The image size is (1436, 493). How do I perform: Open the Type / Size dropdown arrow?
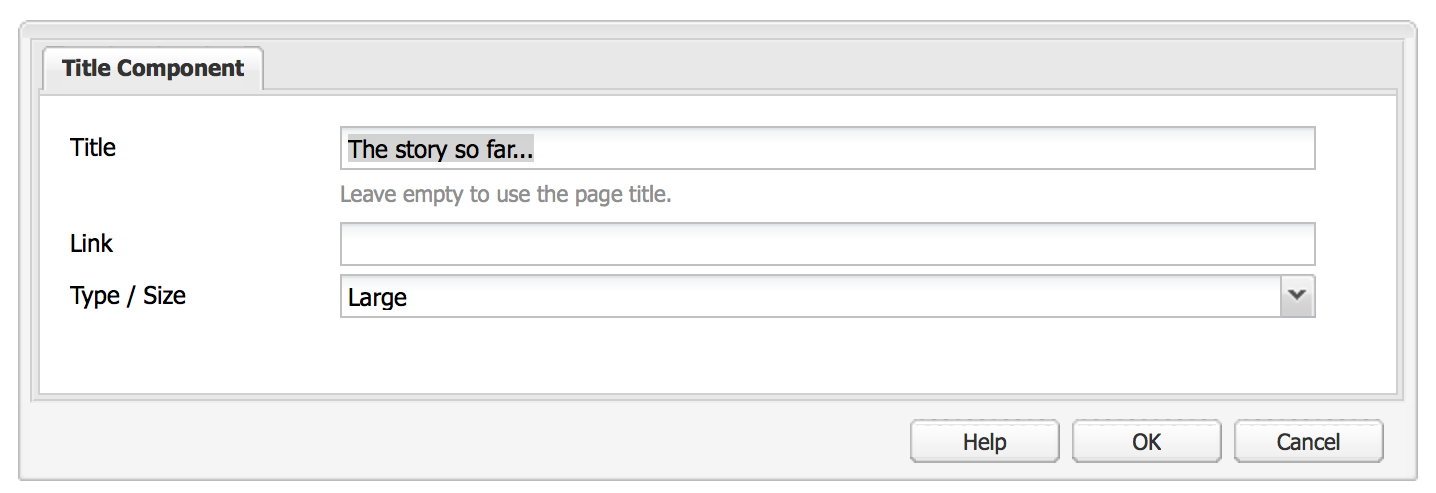(x=1297, y=296)
